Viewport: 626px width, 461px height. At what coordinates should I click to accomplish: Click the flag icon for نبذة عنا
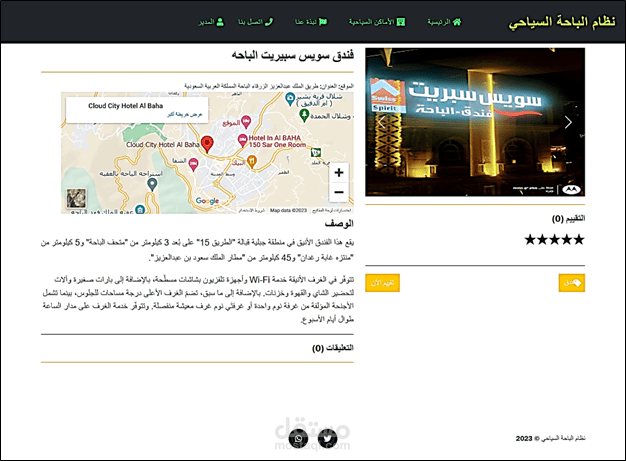pyautogui.click(x=323, y=22)
